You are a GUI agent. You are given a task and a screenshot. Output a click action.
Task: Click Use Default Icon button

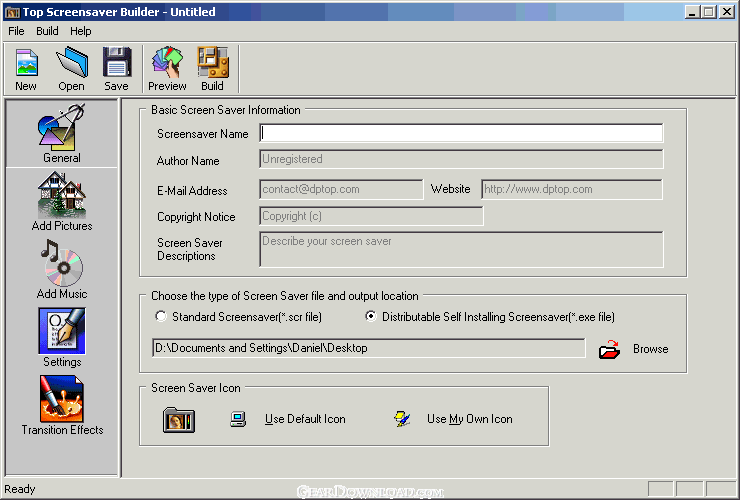click(x=305, y=419)
